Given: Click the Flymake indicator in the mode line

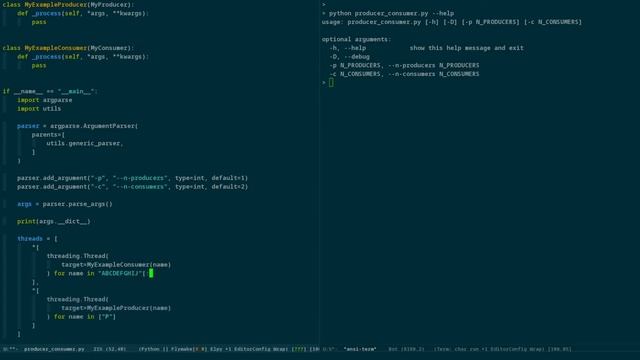Looking at the screenshot, I should [x=189, y=349].
